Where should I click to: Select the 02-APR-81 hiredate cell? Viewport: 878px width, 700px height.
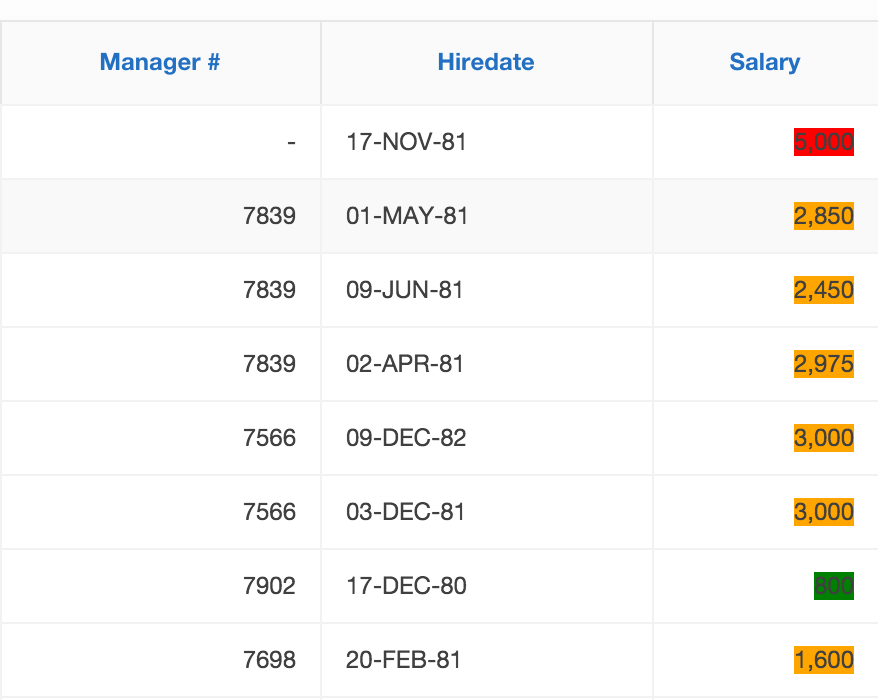[x=405, y=364]
